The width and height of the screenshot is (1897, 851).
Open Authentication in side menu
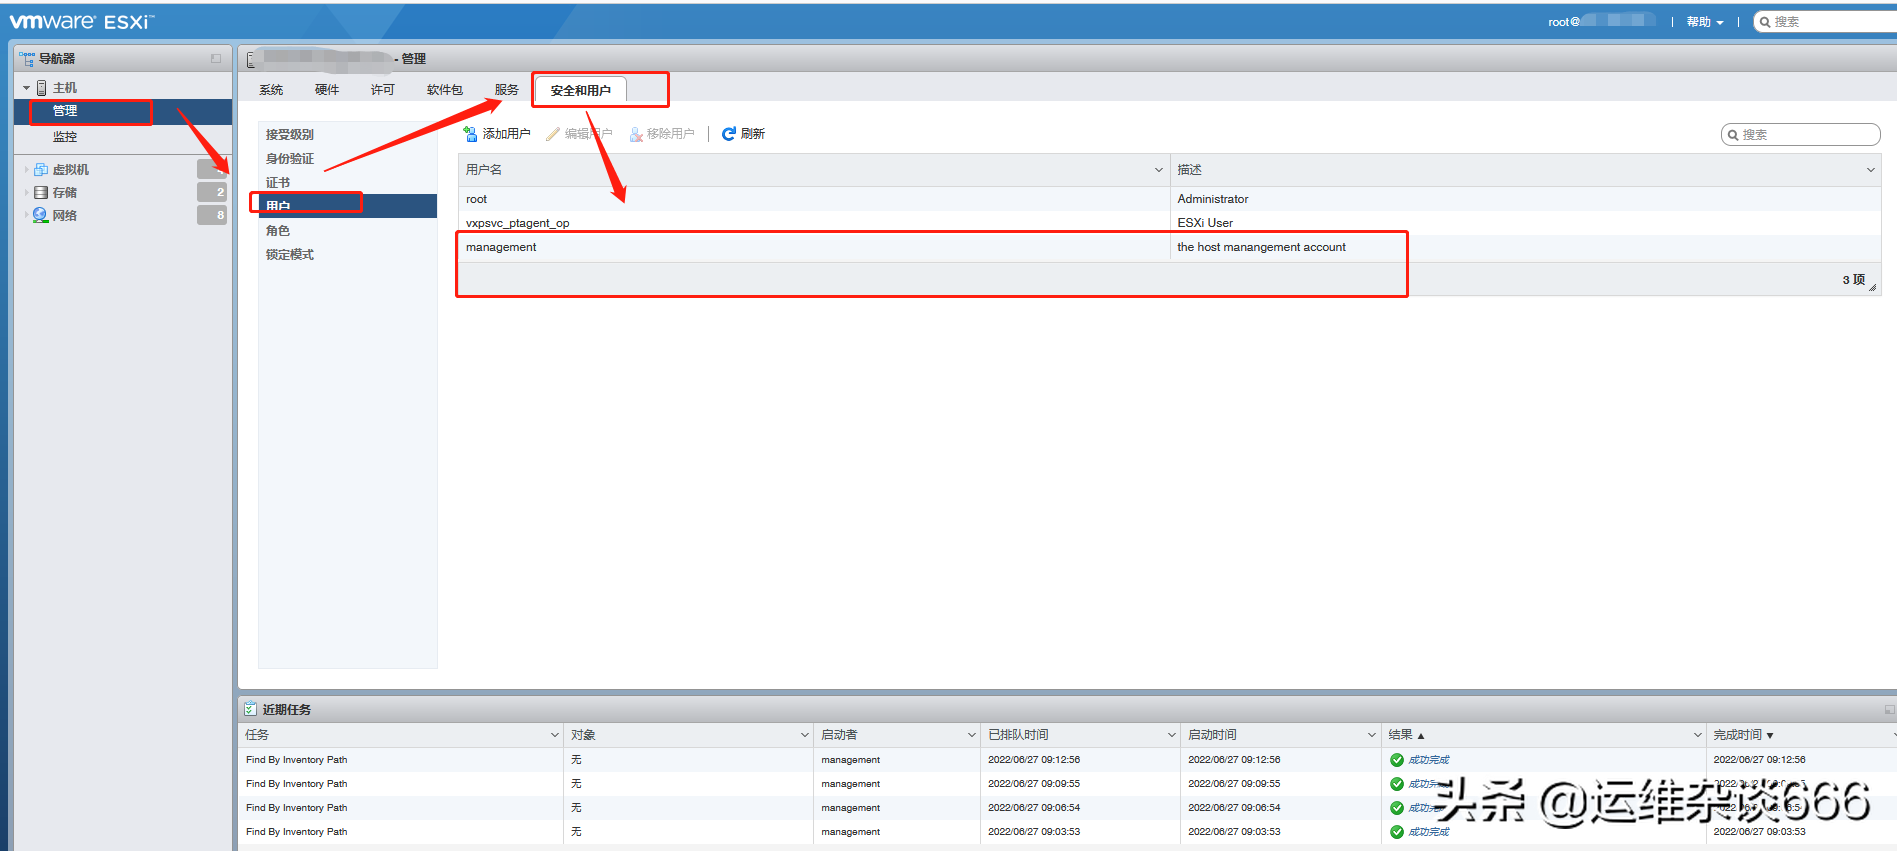coord(347,159)
